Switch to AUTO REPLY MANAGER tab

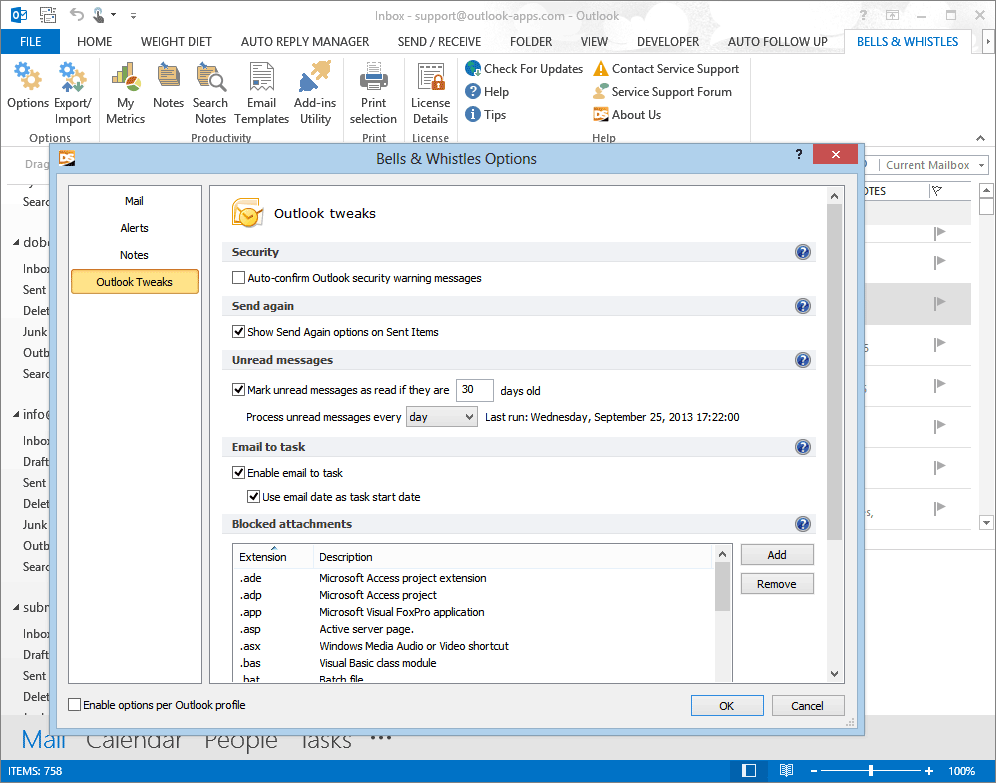[305, 42]
